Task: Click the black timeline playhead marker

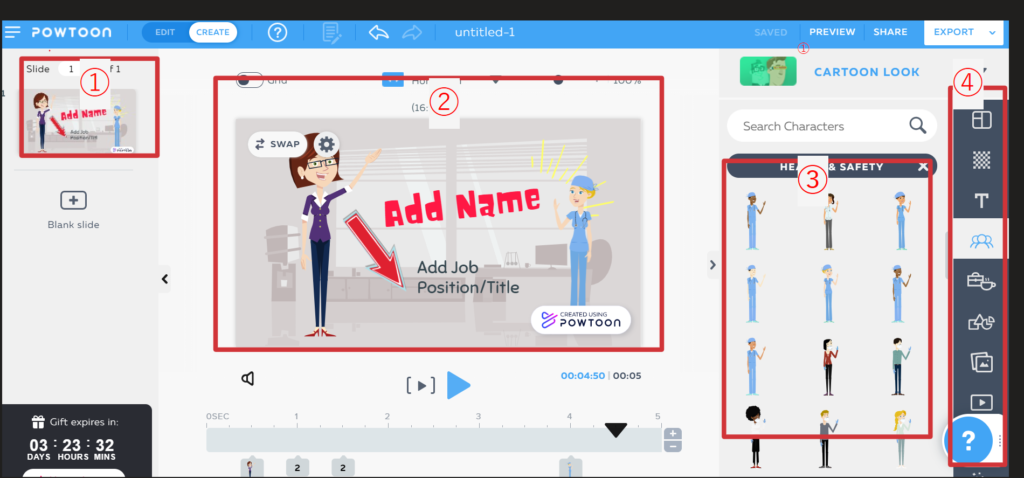Action: (616, 430)
